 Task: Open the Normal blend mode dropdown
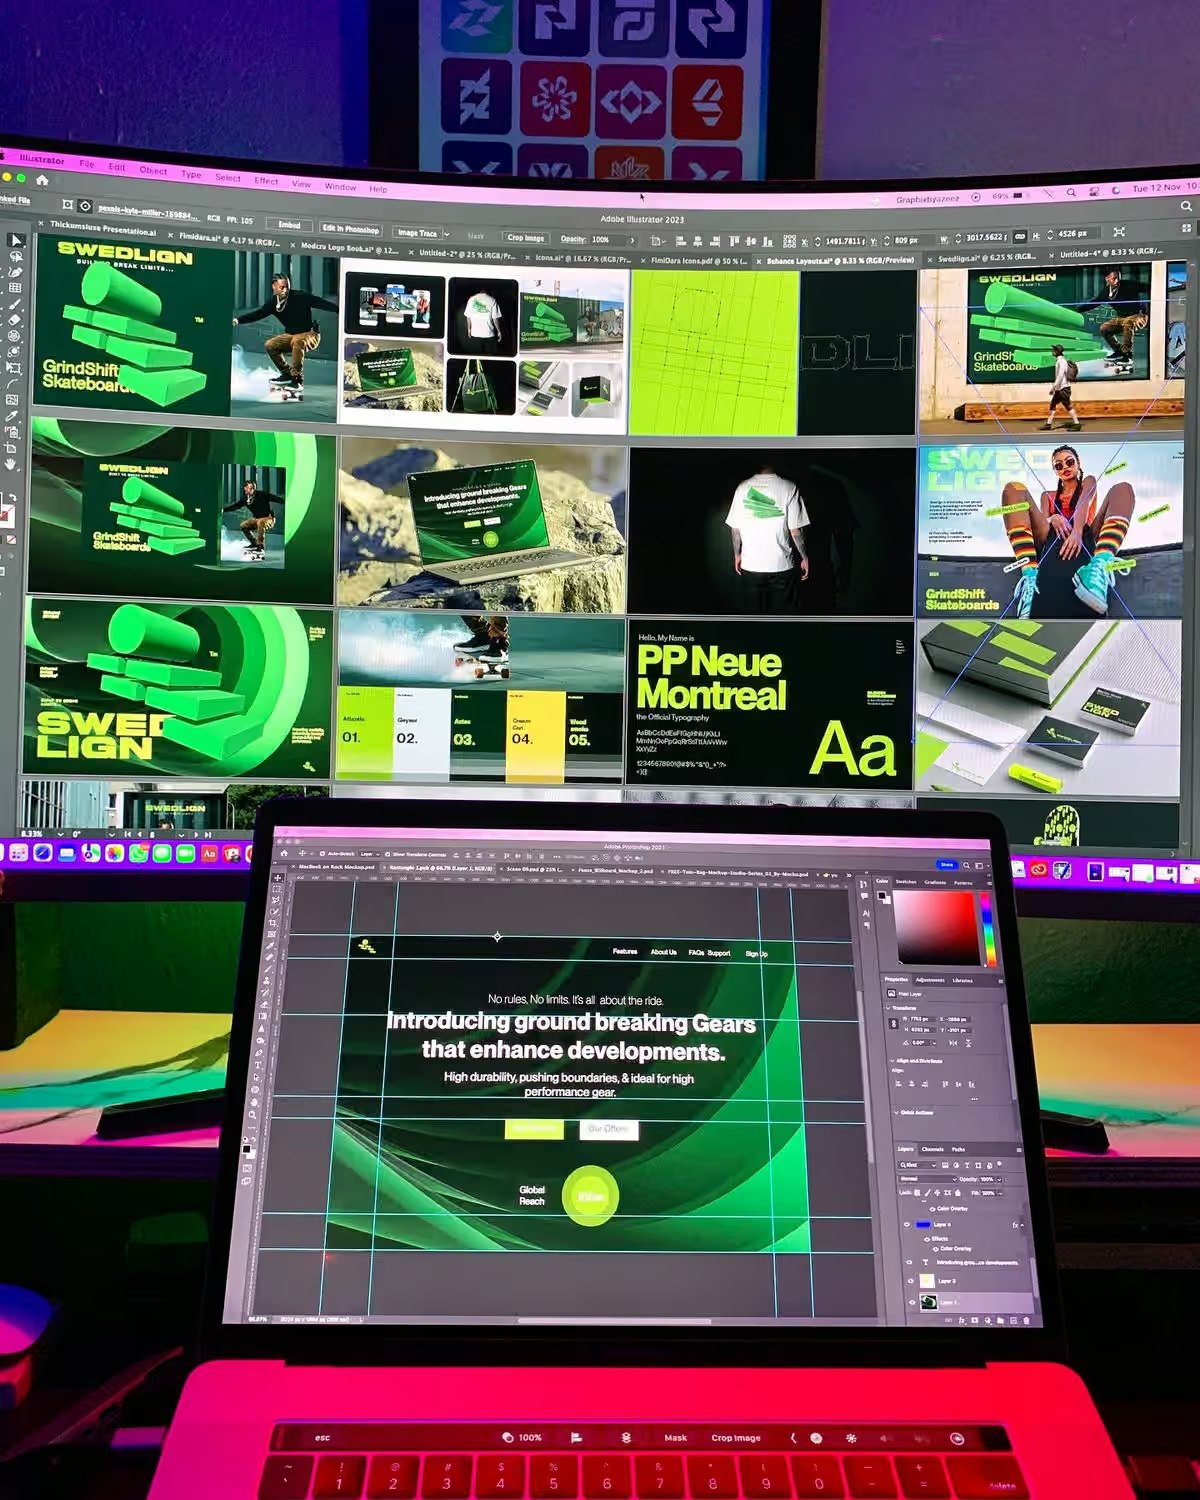928,1179
